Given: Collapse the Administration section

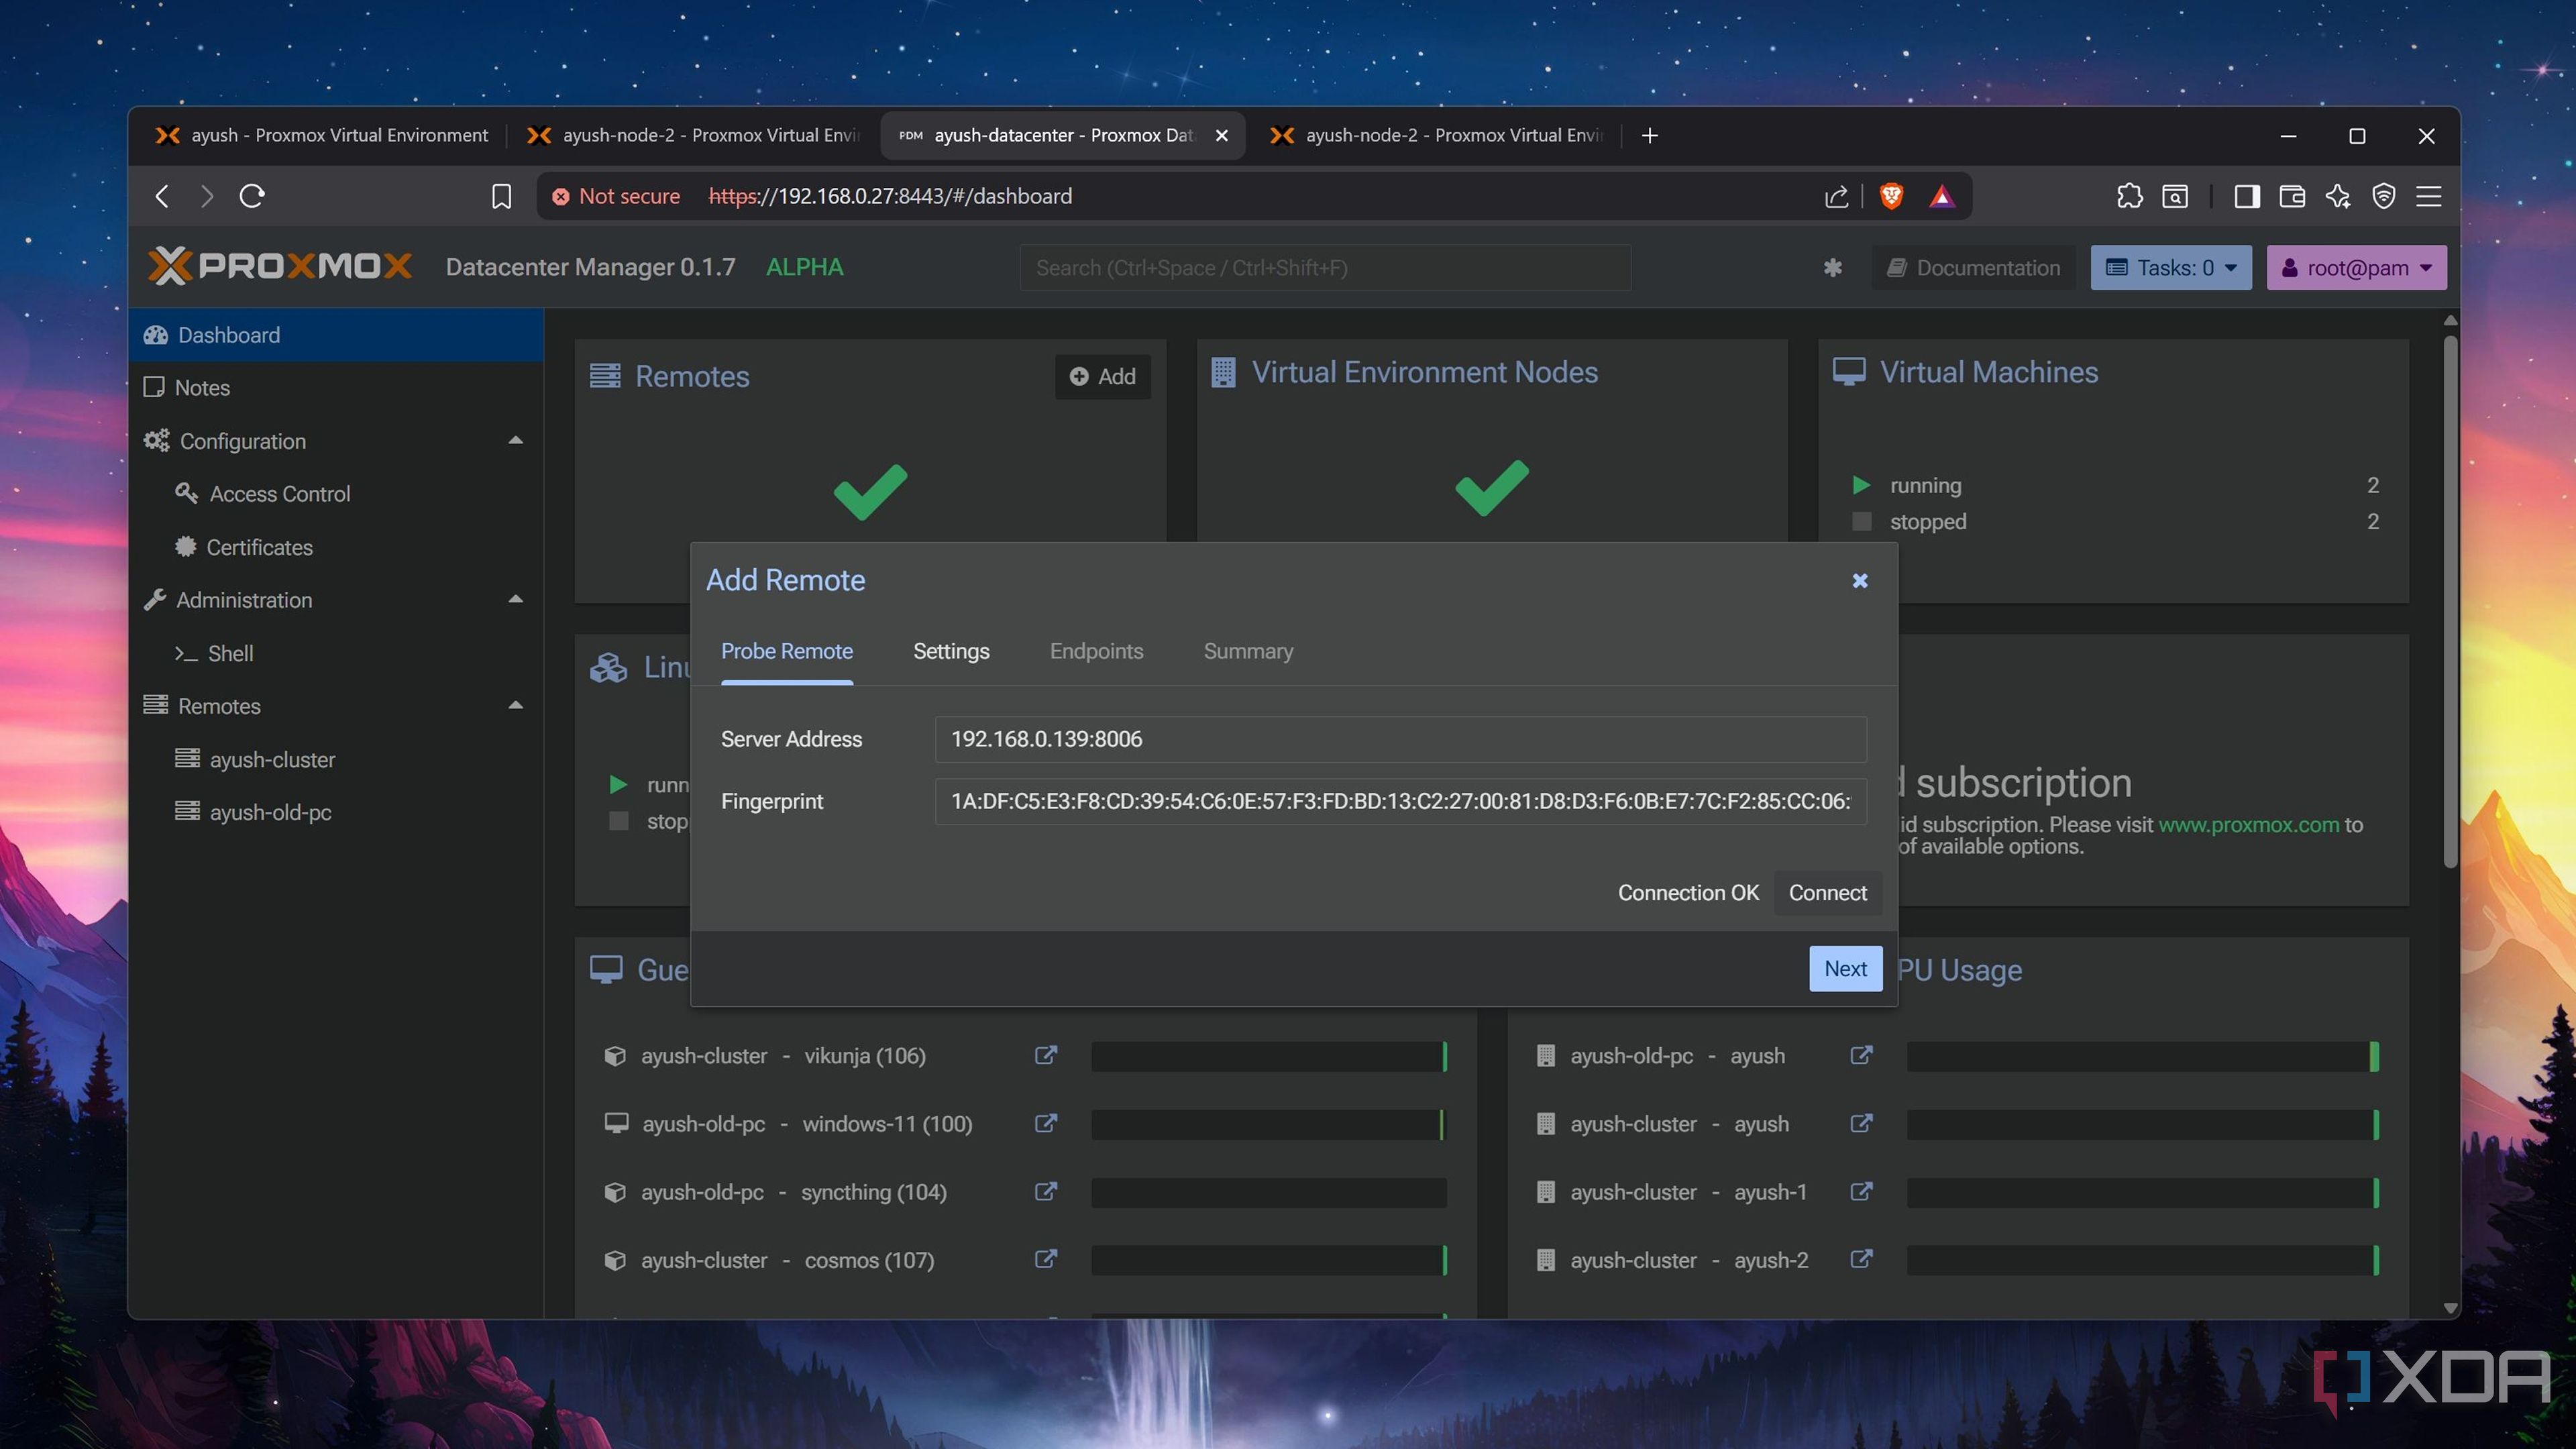Looking at the screenshot, I should [515, 600].
